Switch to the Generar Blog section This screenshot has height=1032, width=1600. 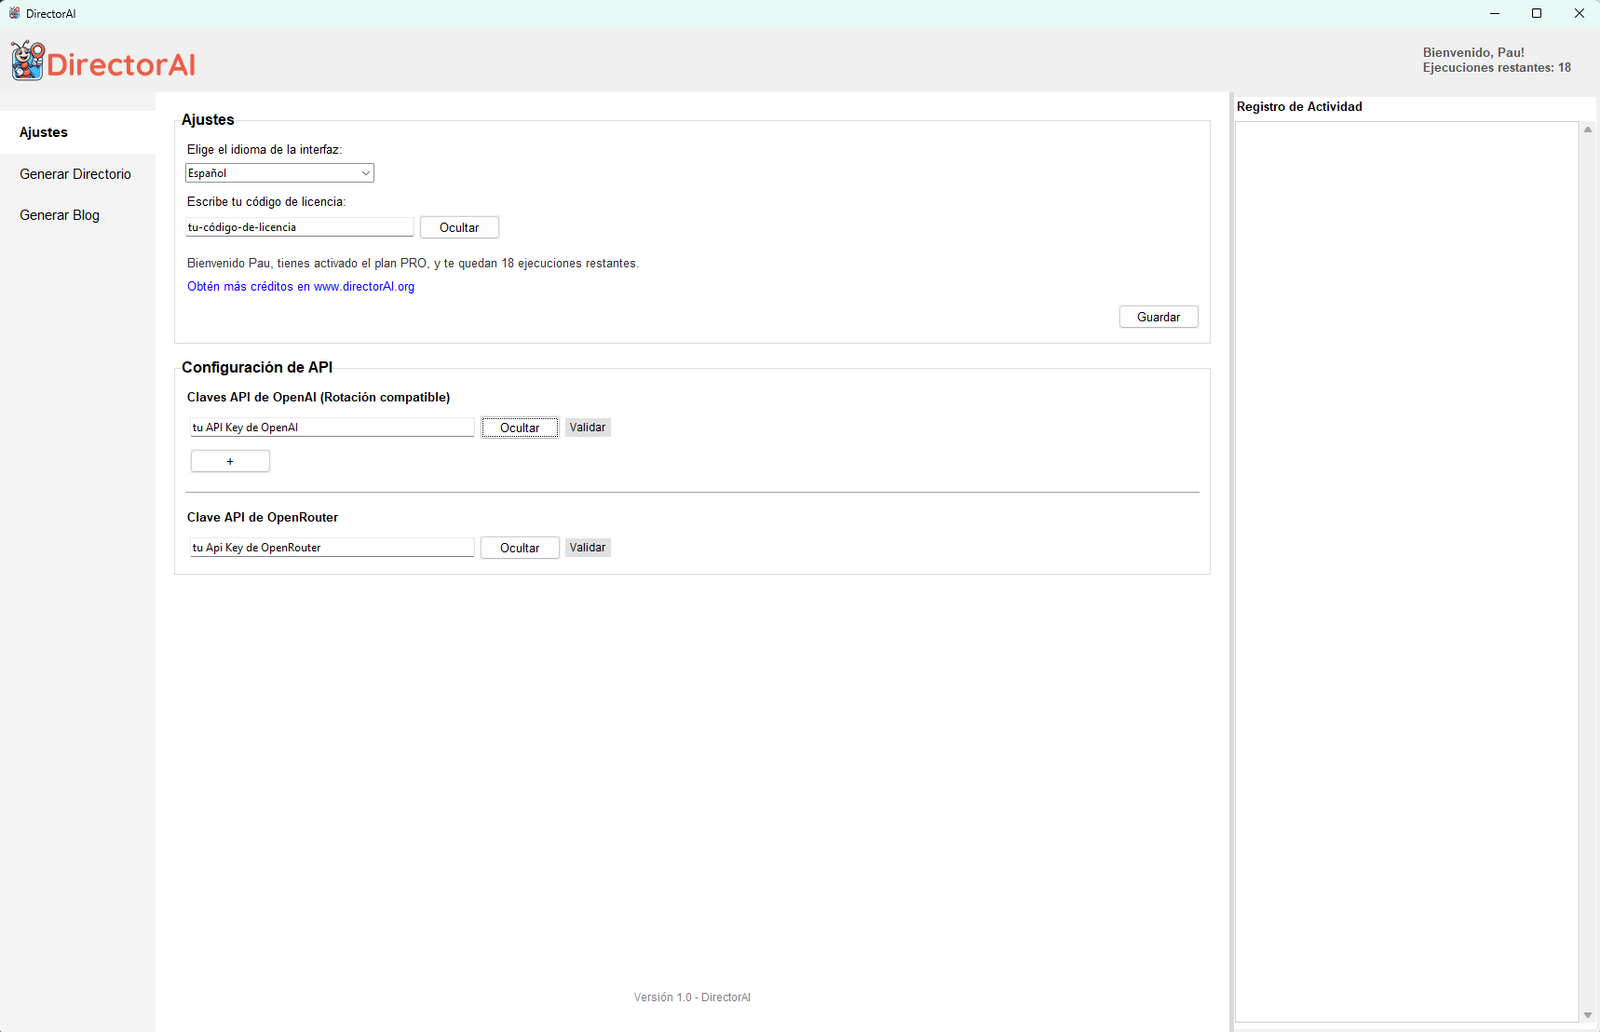pos(59,215)
